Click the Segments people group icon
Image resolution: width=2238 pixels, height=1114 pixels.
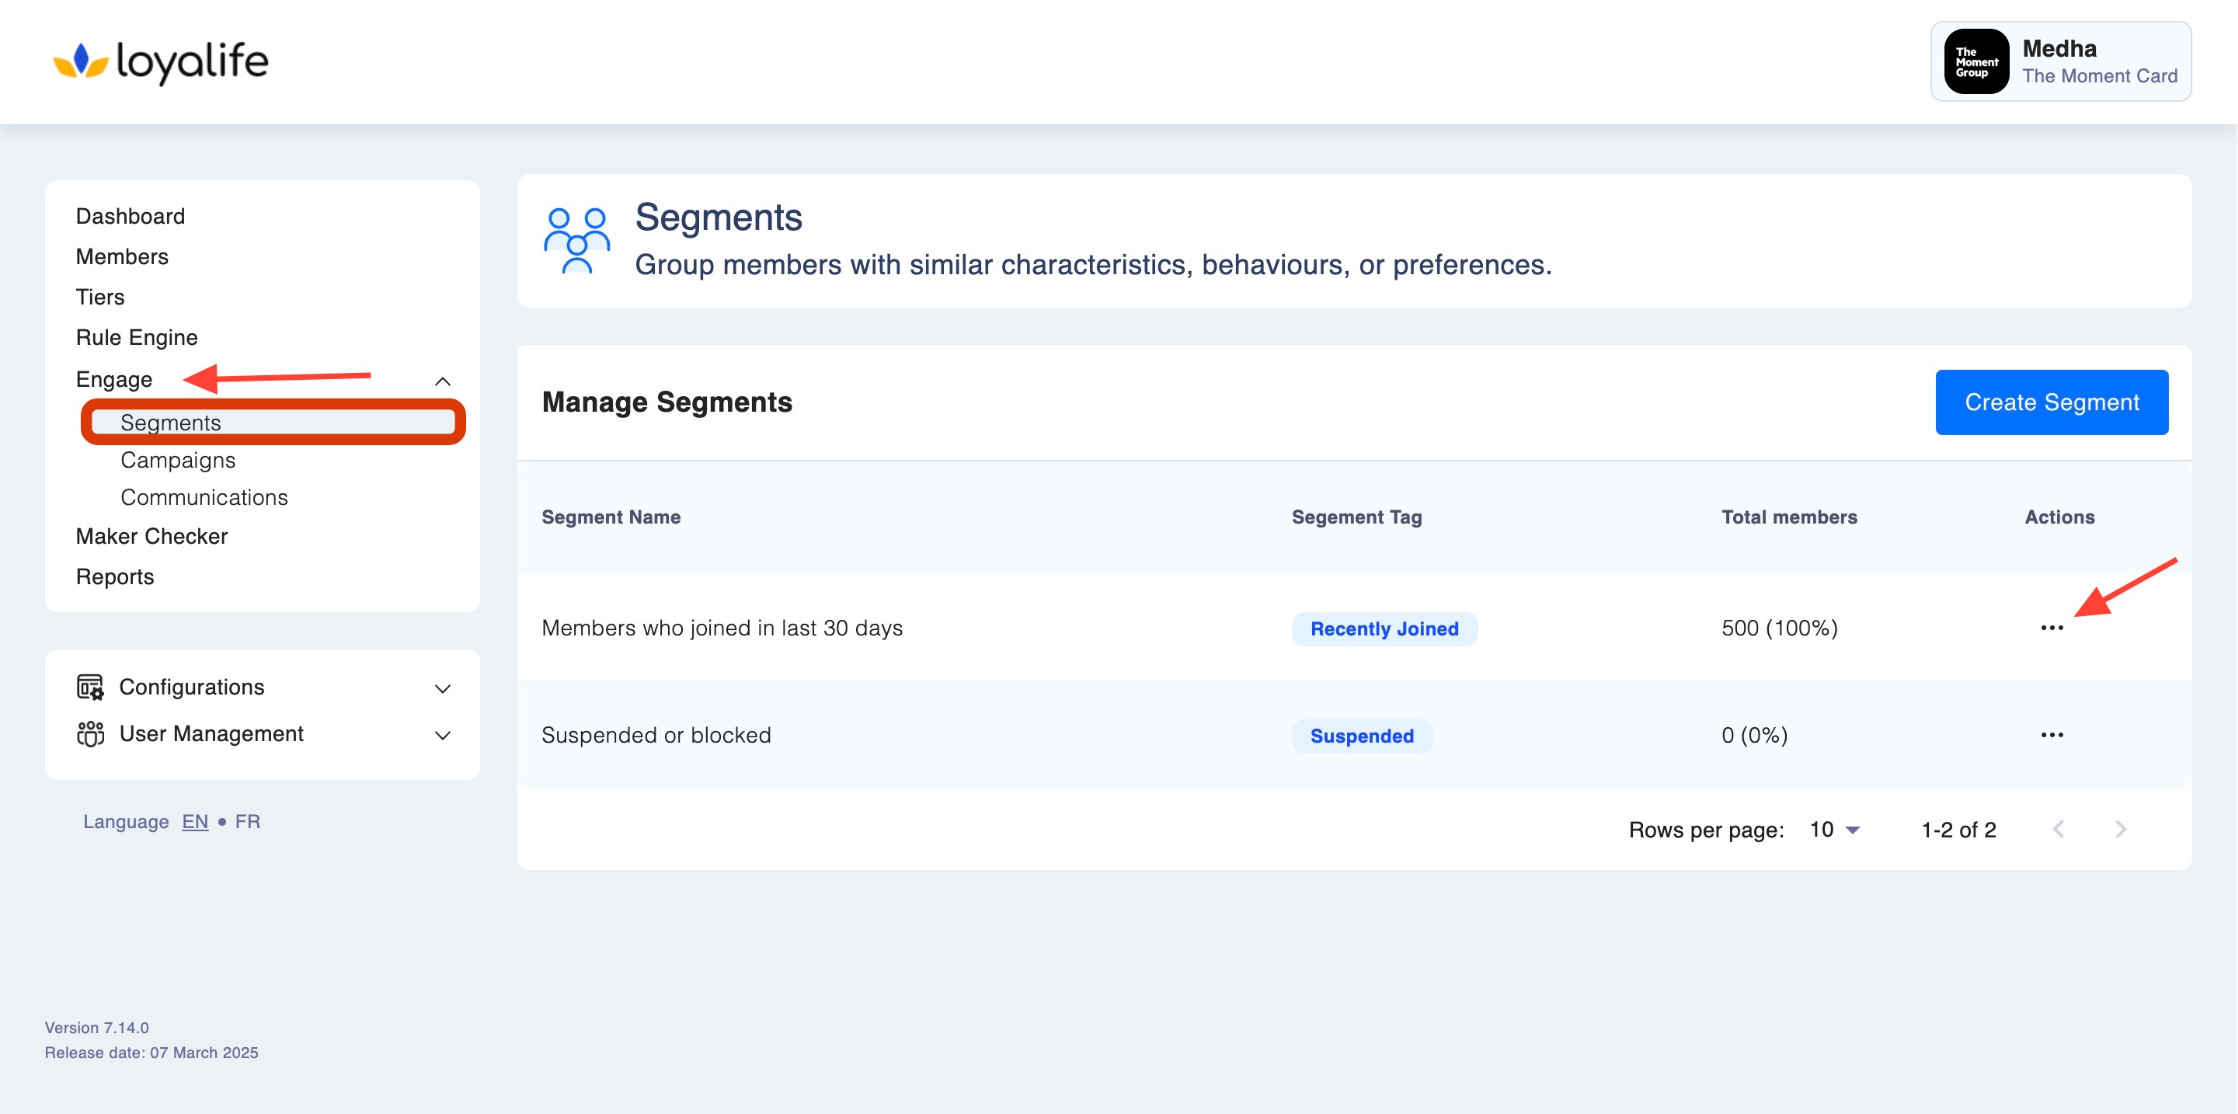click(x=576, y=241)
